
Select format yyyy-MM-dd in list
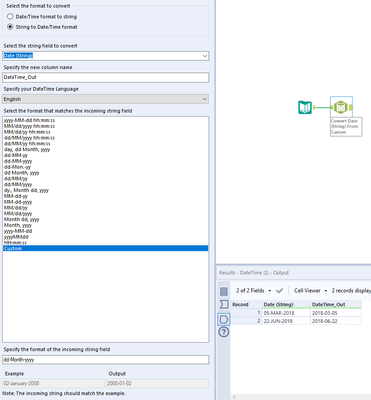[105, 231]
